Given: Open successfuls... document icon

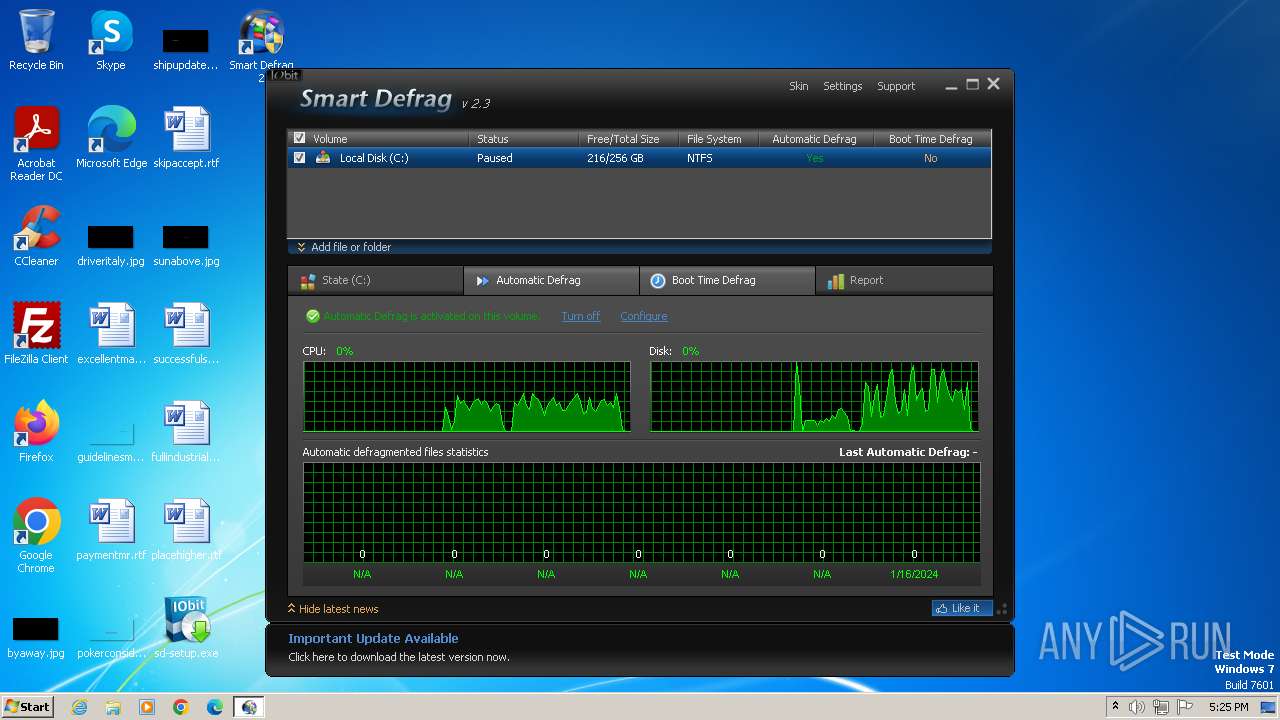Looking at the screenshot, I should tap(186, 334).
